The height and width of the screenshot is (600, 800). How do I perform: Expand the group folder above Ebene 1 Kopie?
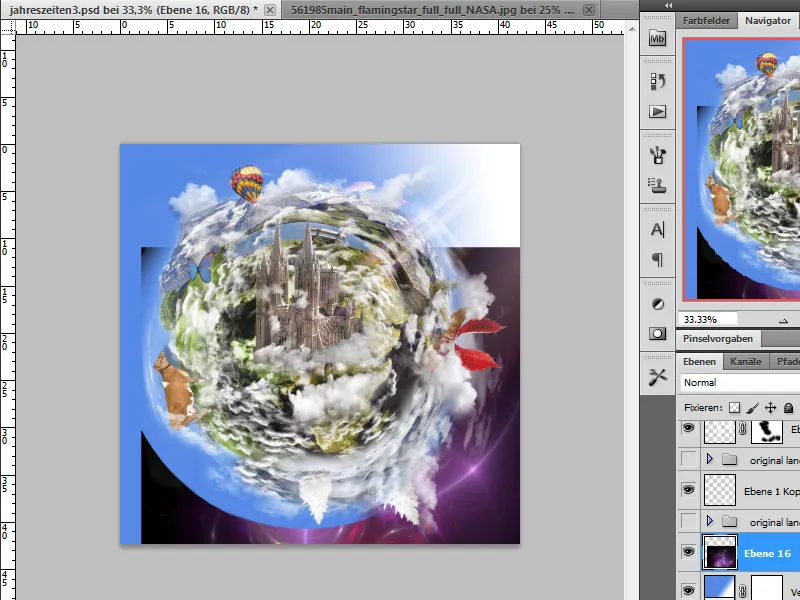710,459
